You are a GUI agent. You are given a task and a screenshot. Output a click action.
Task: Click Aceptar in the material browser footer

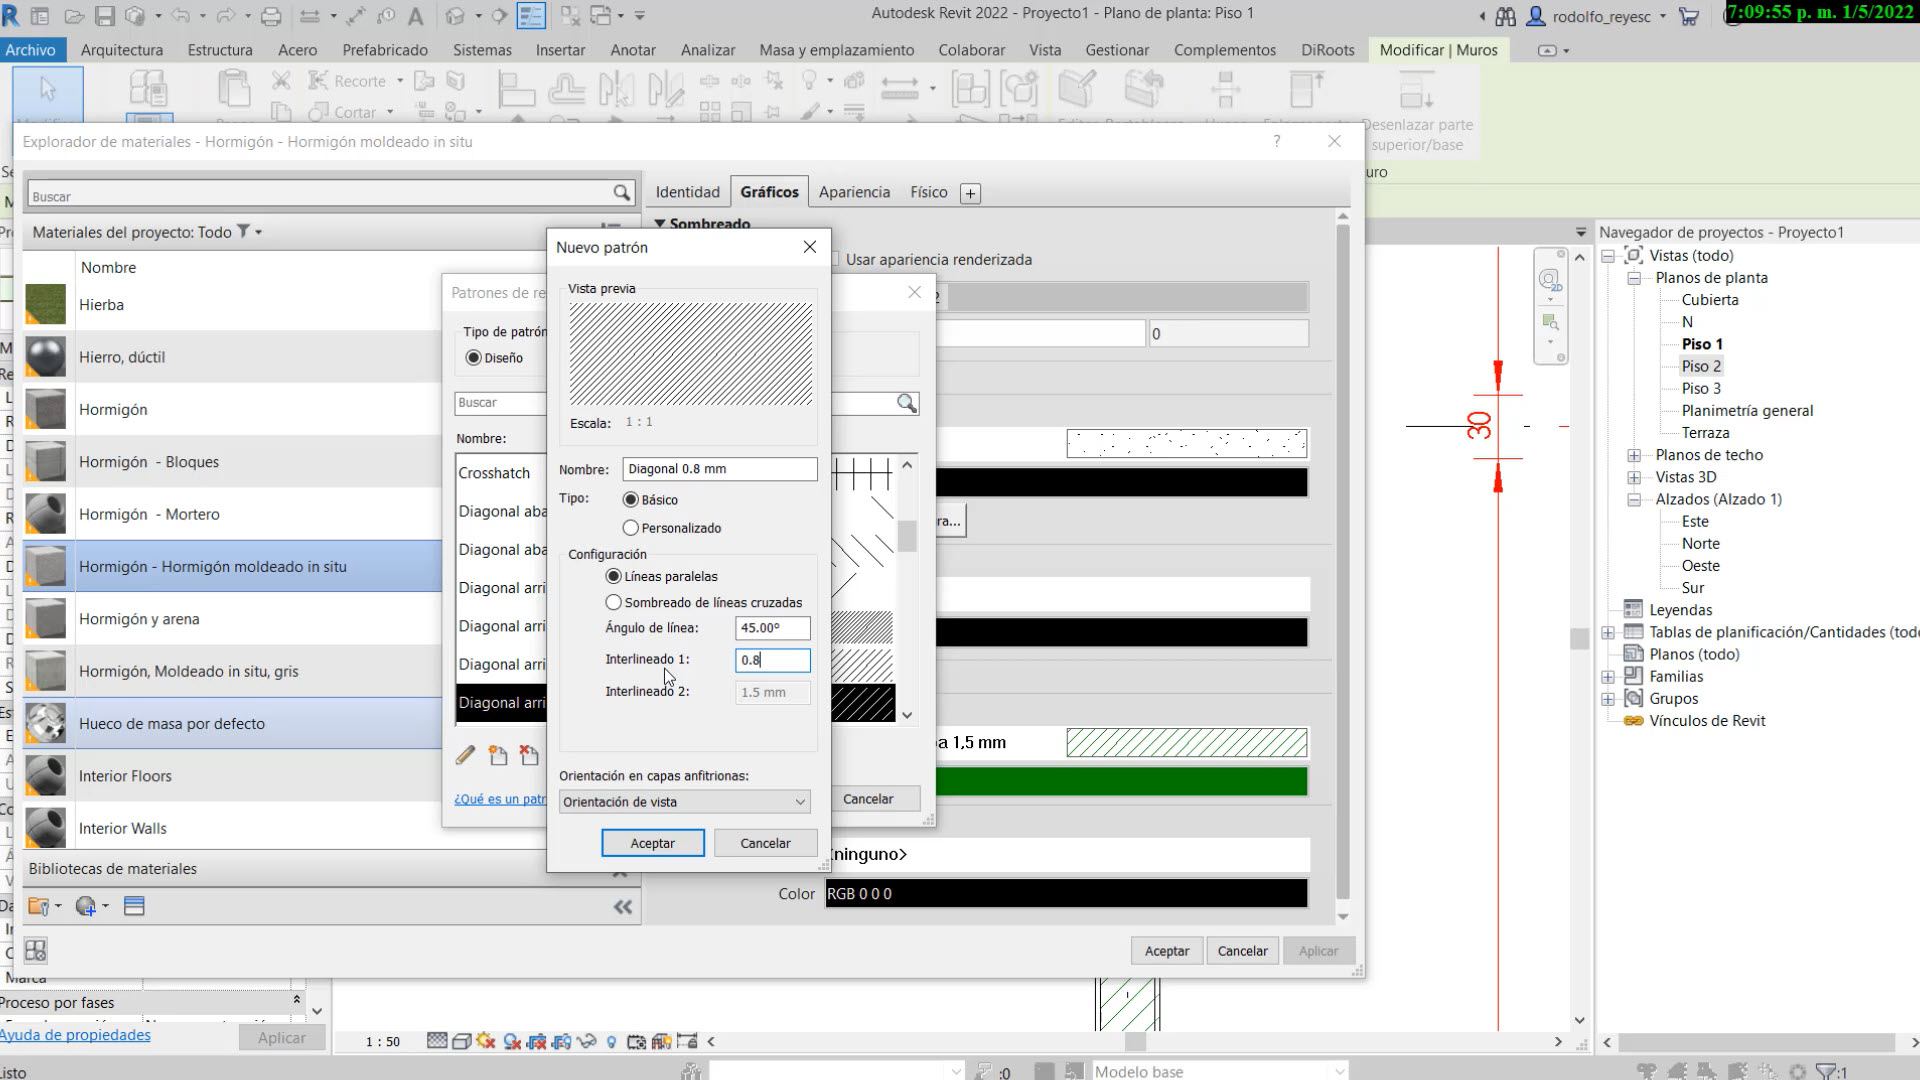point(1167,951)
